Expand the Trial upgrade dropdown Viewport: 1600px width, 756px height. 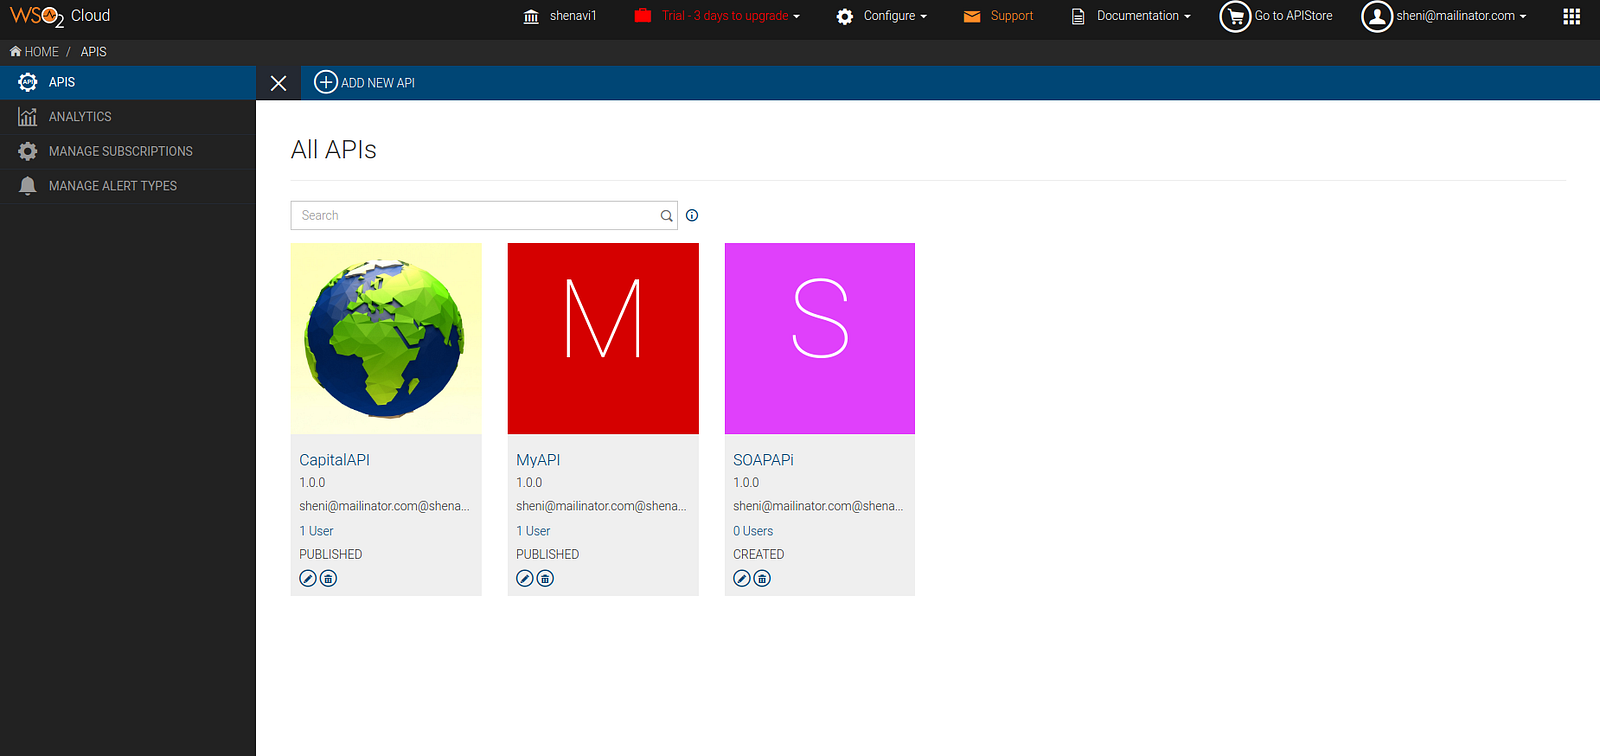pos(731,16)
